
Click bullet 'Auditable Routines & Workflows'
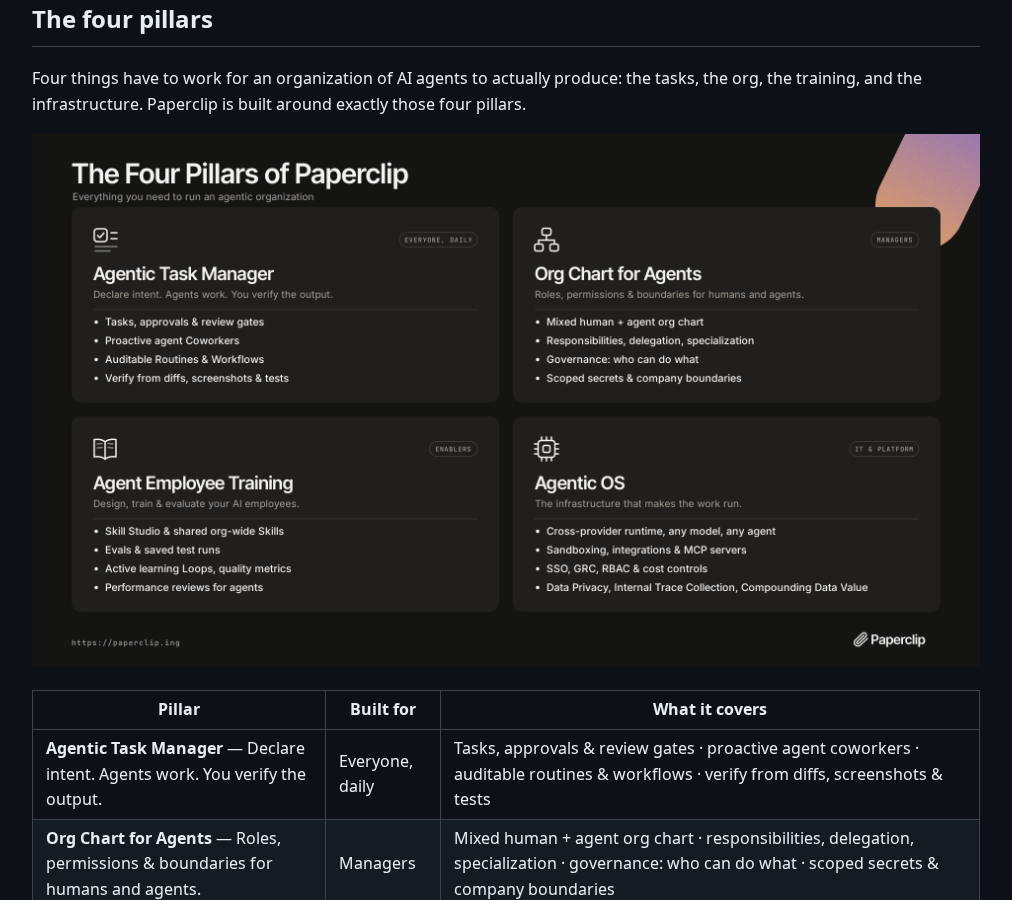[185, 360]
